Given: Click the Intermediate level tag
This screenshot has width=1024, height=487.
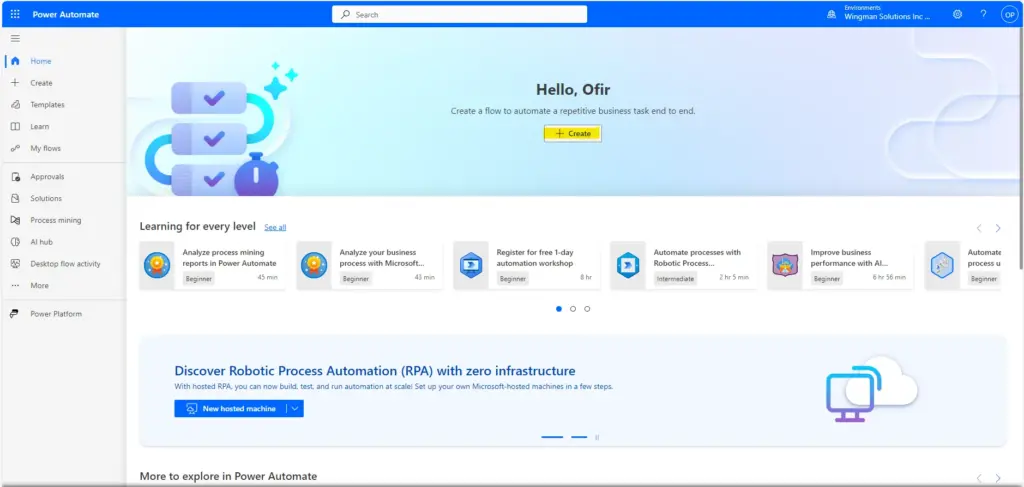Looking at the screenshot, I should coord(675,279).
